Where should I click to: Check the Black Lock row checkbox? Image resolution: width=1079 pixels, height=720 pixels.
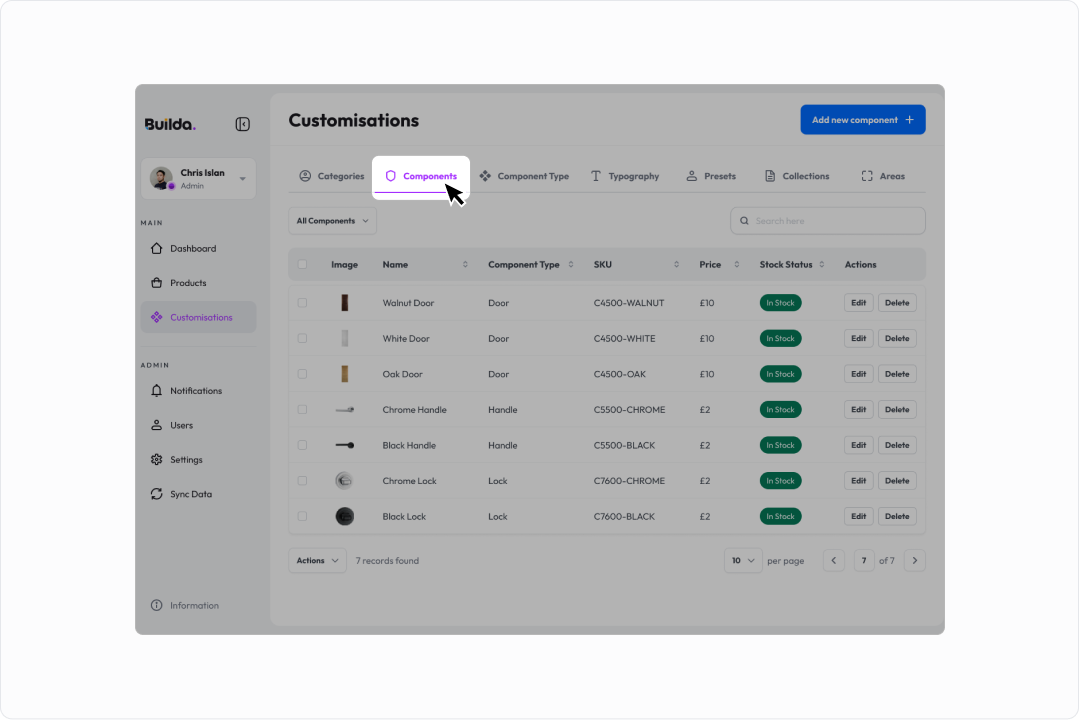click(x=303, y=516)
